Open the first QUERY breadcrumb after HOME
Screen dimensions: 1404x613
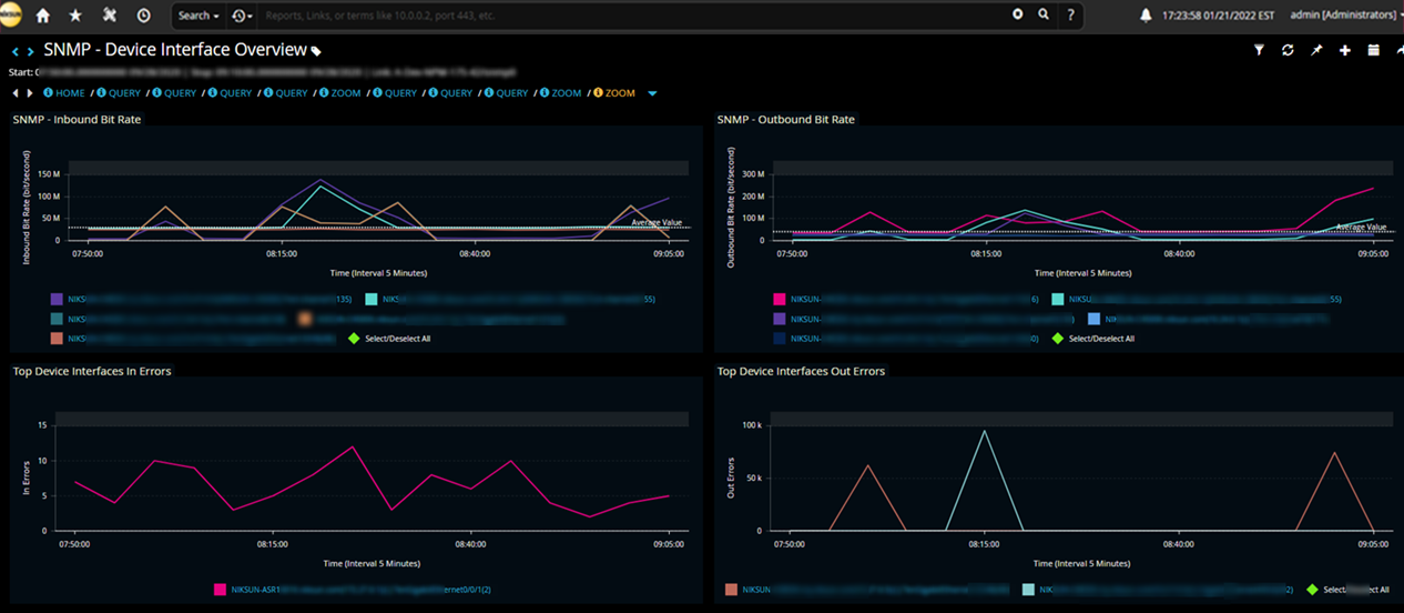click(125, 93)
